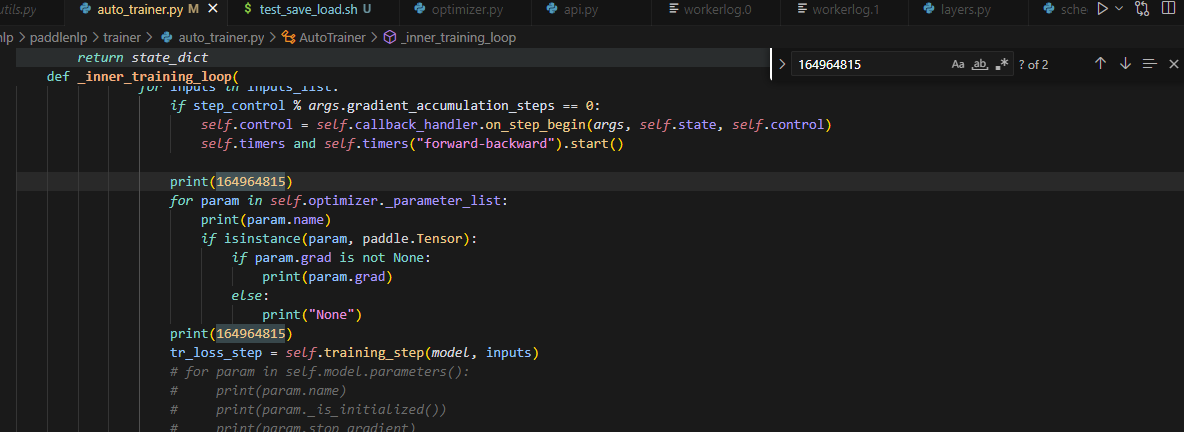Click inside the find input field
The height and width of the screenshot is (432, 1184).
[865, 64]
